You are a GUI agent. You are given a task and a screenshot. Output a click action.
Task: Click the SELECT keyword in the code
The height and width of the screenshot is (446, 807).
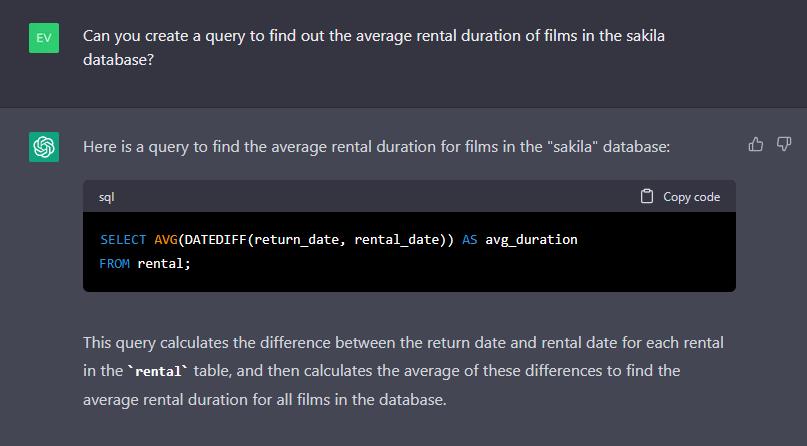point(123,240)
